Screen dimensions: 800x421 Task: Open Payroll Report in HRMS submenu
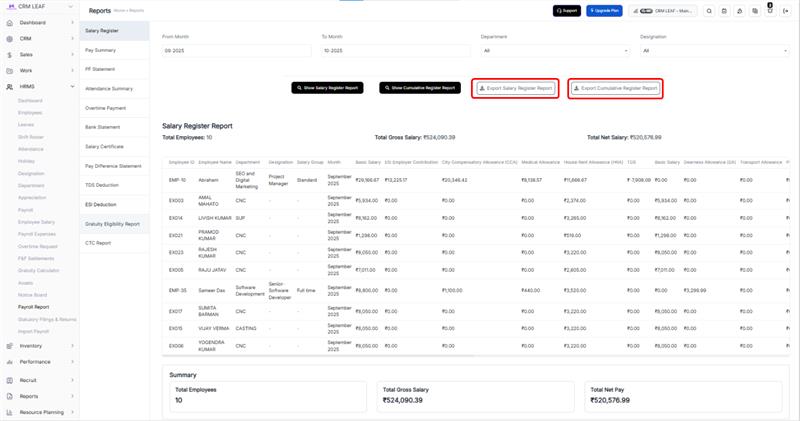click(x=34, y=307)
